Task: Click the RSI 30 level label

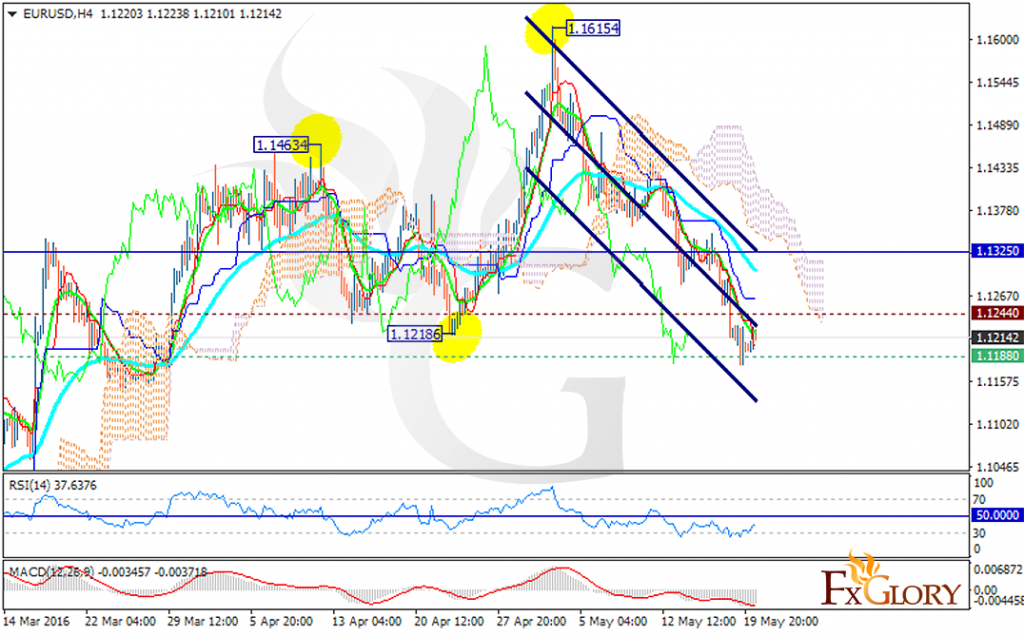Action: (979, 533)
